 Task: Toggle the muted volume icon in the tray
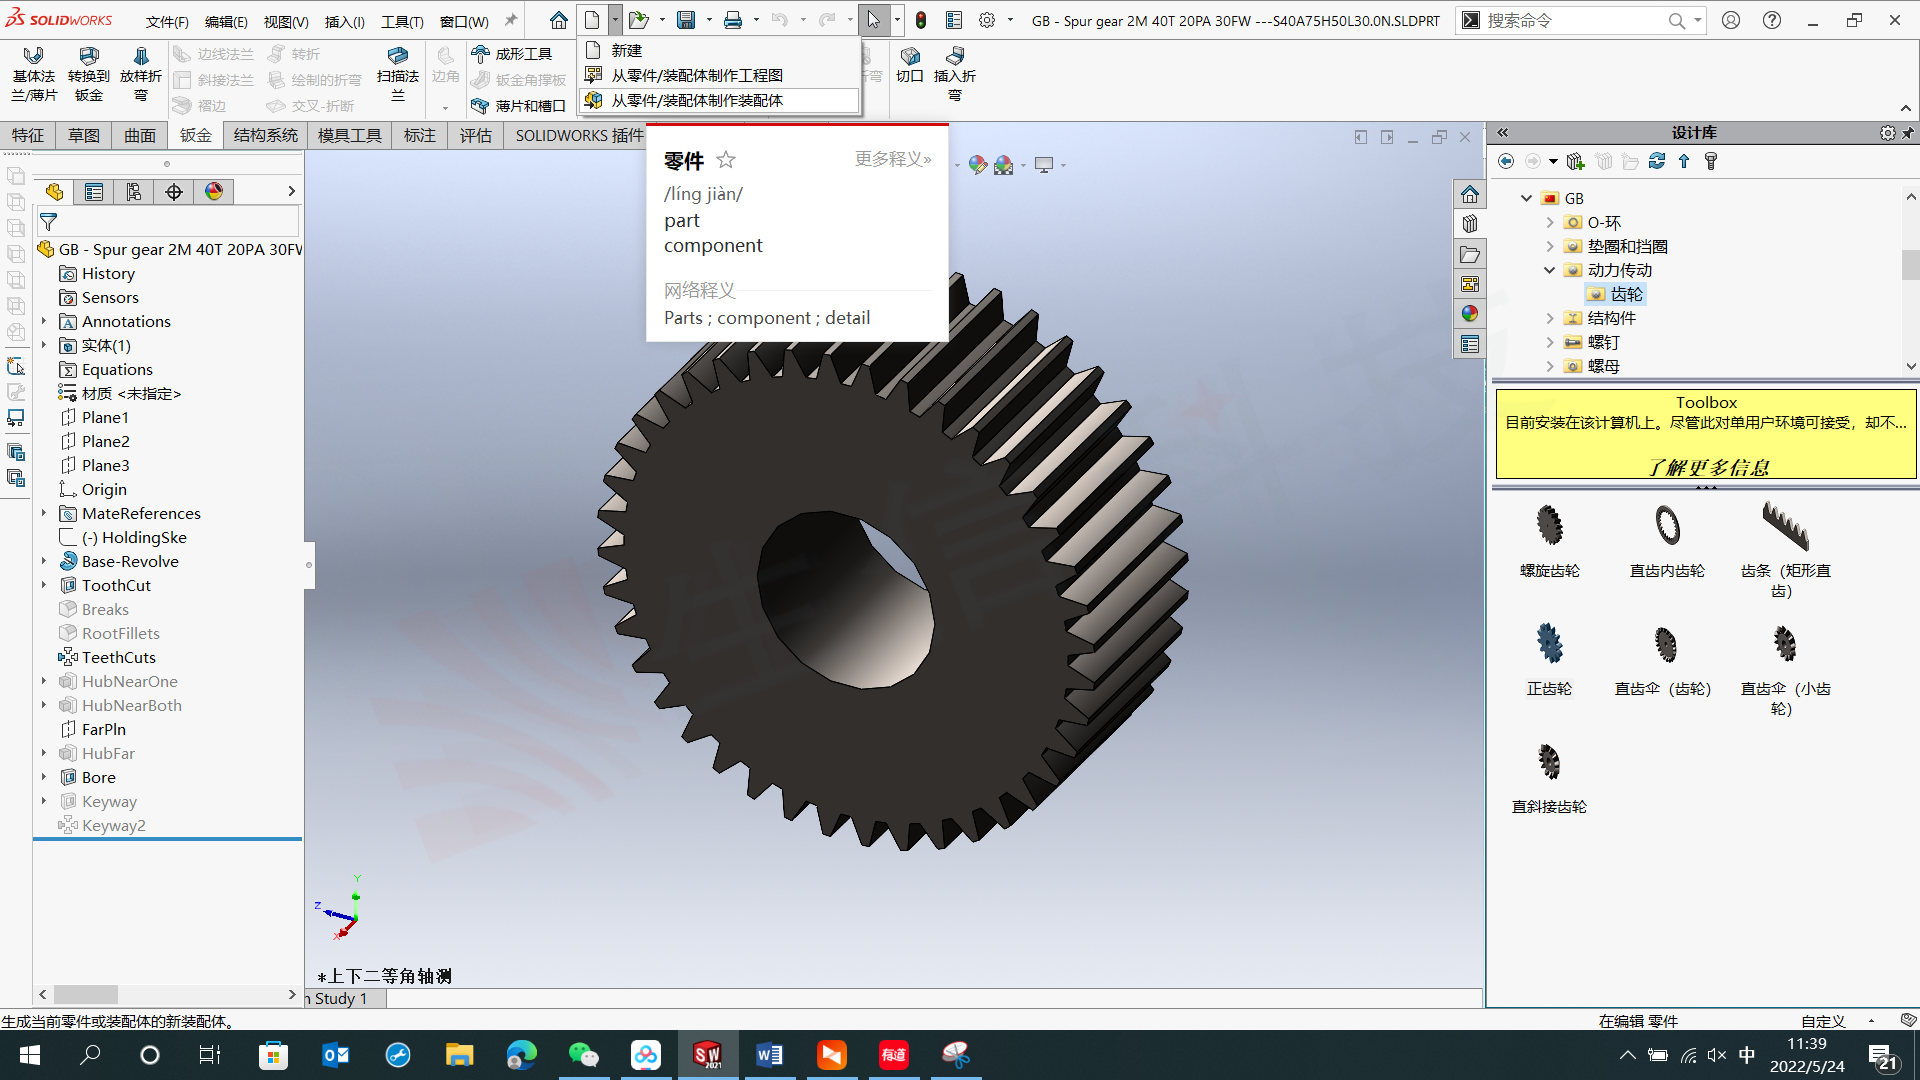point(1717,1055)
